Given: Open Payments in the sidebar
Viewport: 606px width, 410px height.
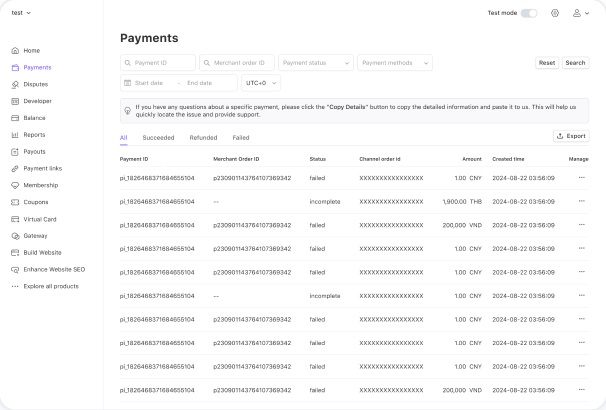Looking at the screenshot, I should 37,68.
